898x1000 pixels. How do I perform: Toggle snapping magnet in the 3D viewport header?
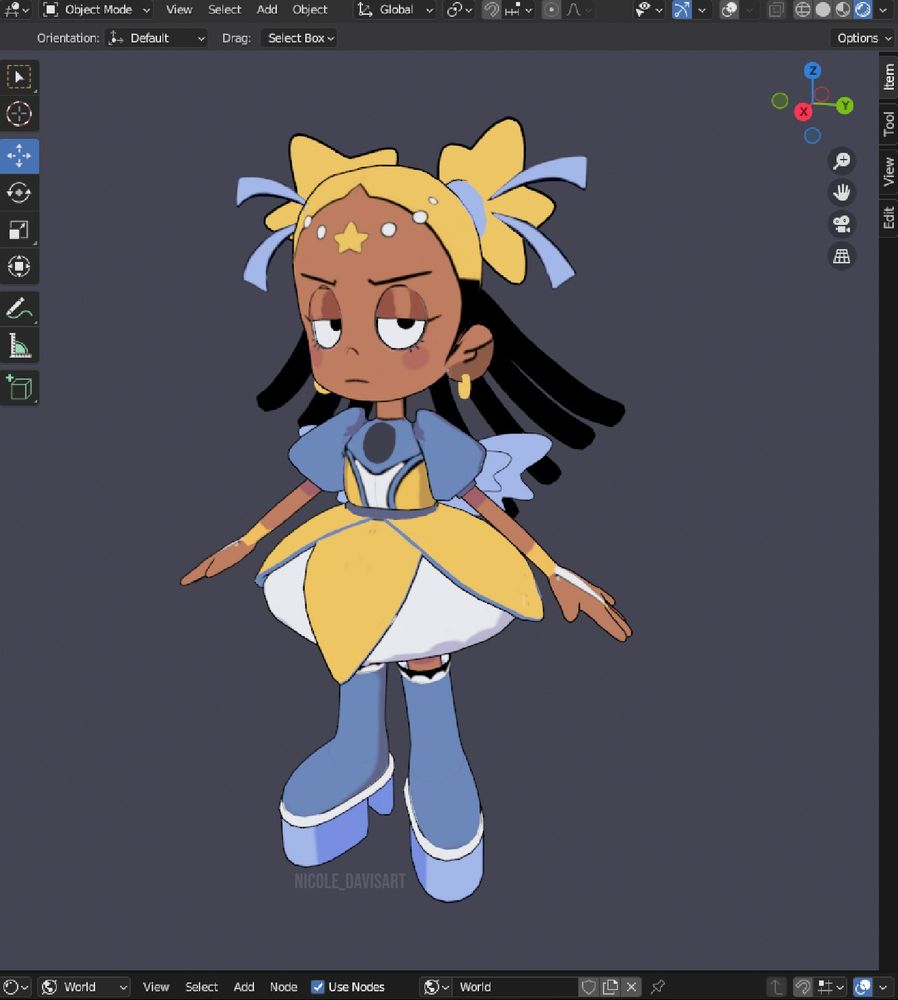pos(491,10)
